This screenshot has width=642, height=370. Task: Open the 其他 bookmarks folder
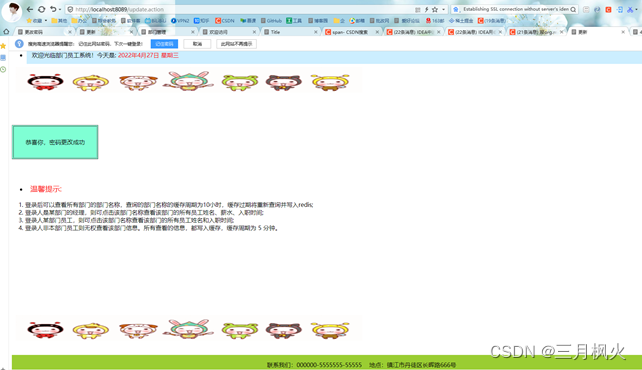pyautogui.click(x=59, y=20)
